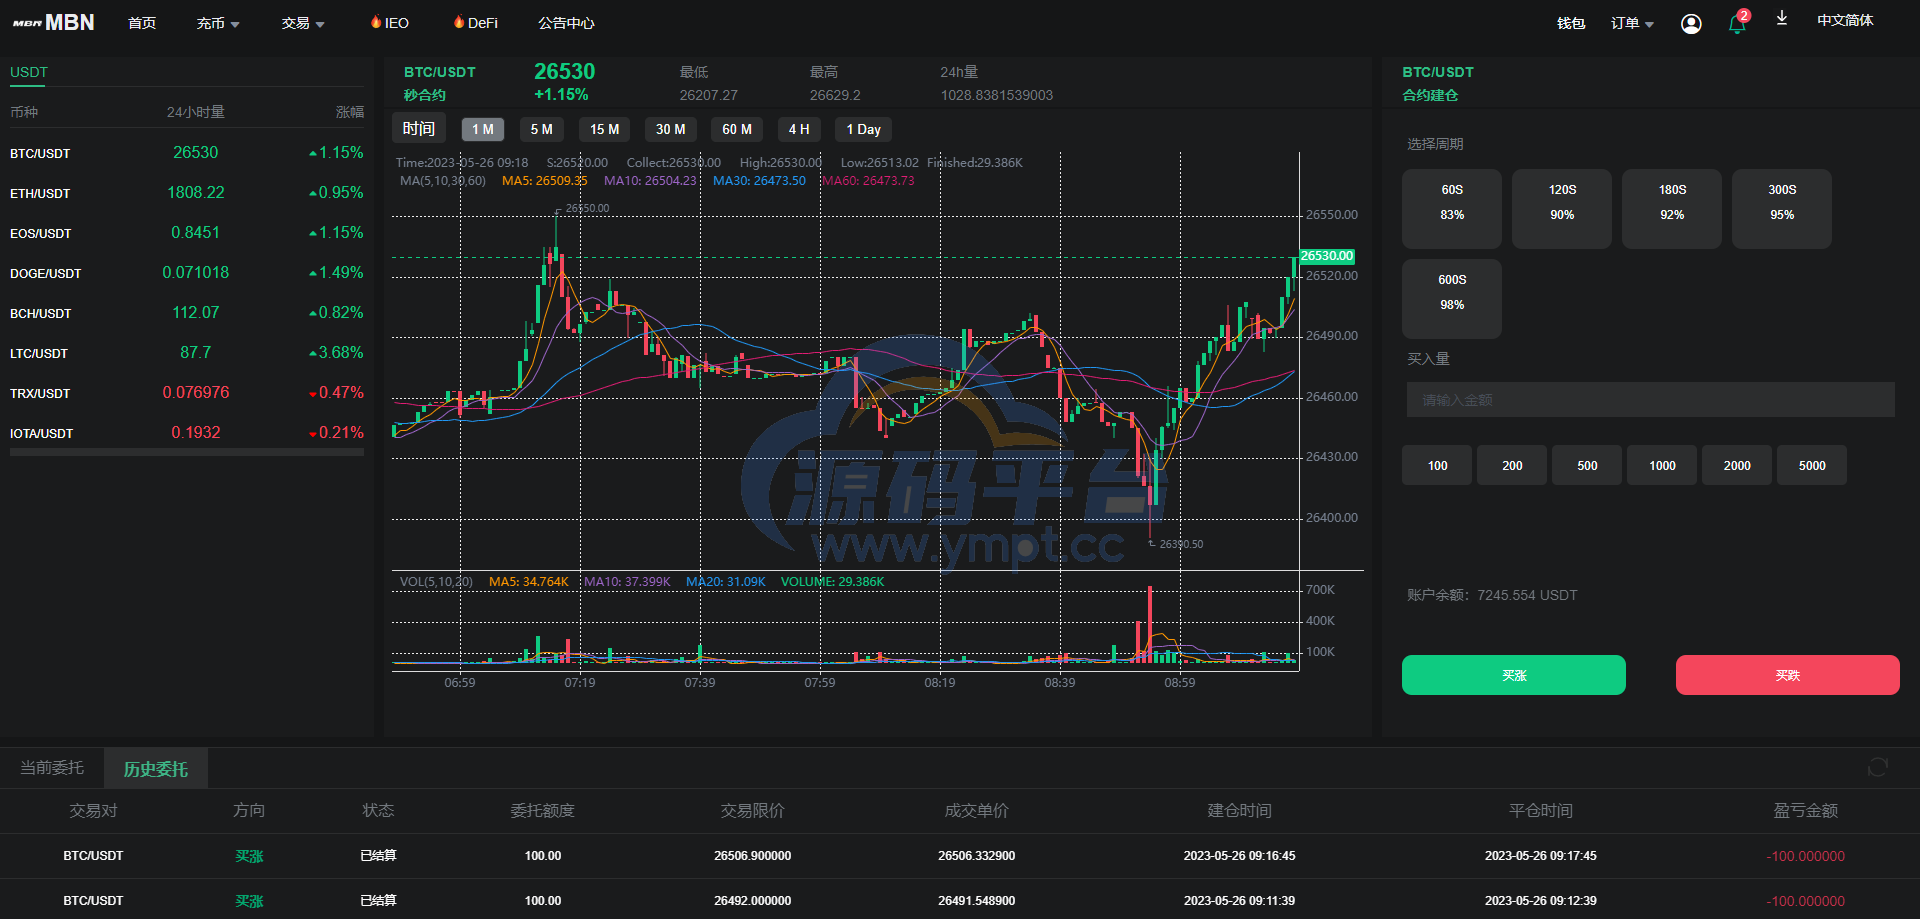Viewport: 1920px width, 919px height.
Task: Set buy amount to 200
Action: [1512, 465]
